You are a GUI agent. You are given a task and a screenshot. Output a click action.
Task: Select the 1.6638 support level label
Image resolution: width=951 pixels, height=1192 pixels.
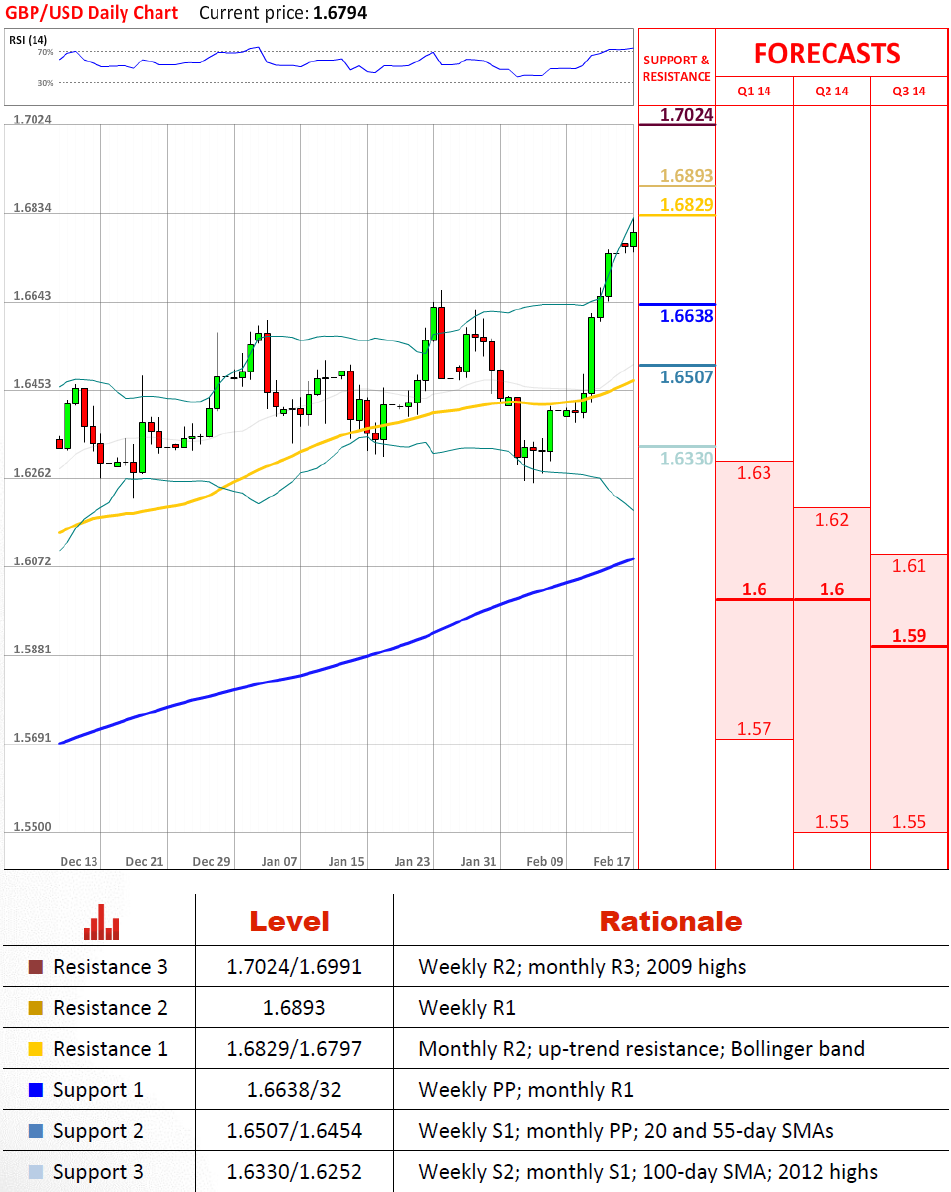(x=687, y=316)
